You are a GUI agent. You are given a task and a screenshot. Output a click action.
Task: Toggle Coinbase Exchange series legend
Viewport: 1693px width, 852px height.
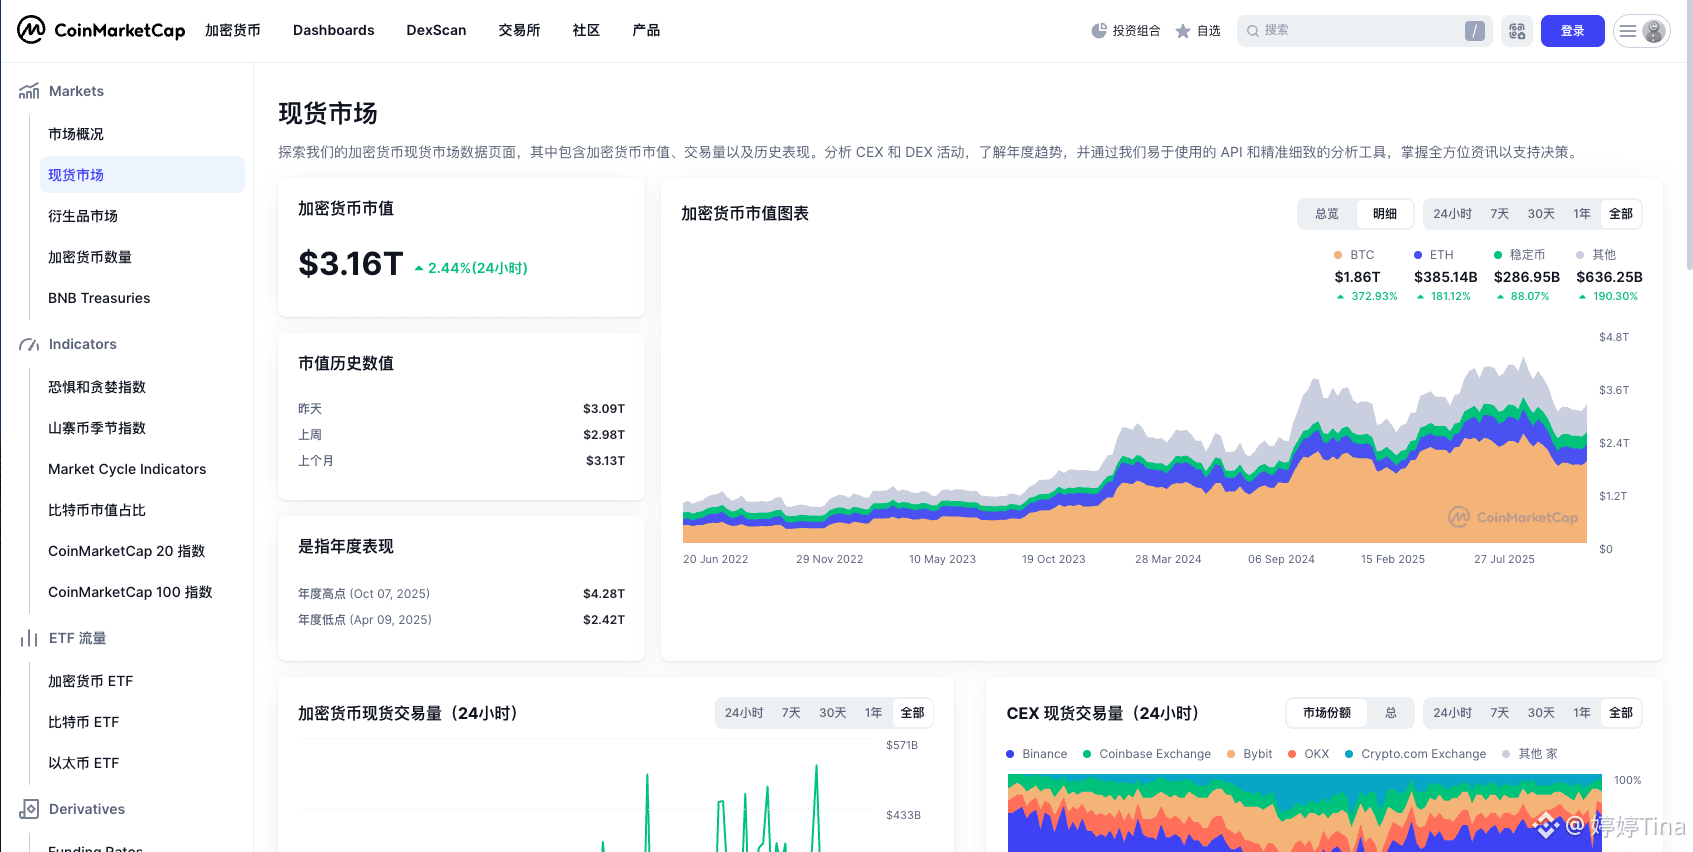[1147, 754]
